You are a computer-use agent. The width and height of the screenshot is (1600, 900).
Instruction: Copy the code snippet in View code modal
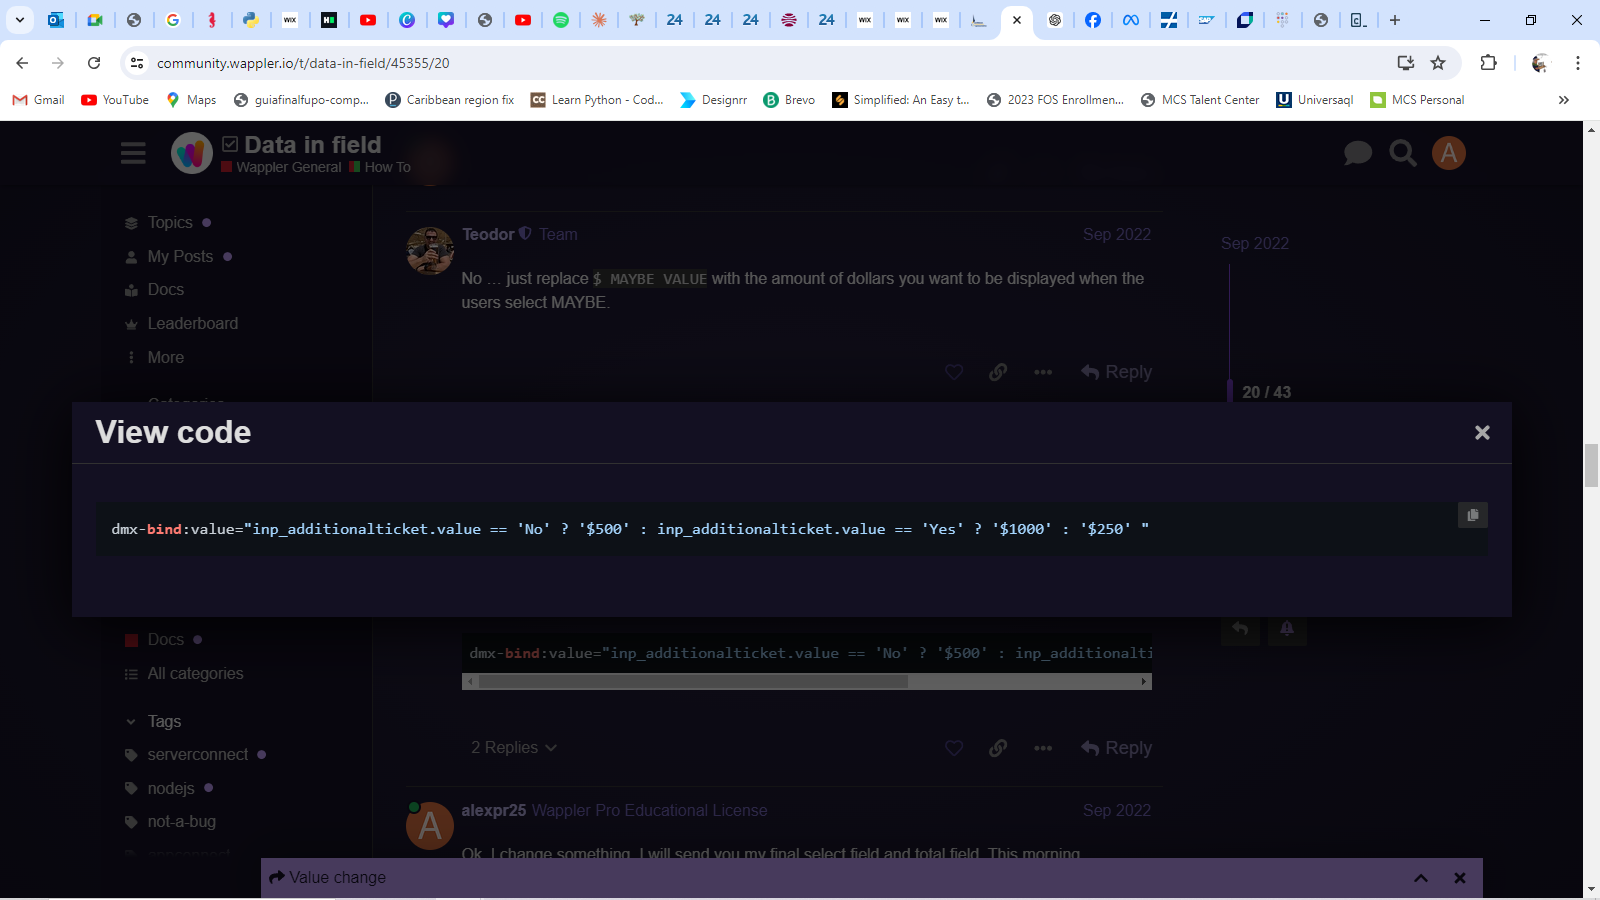tap(1472, 515)
